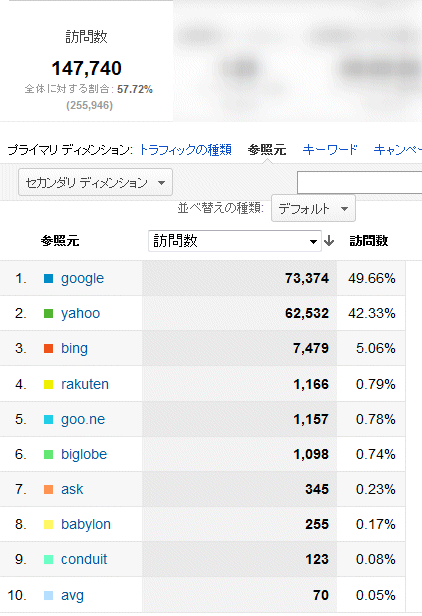422x616 pixels.
Task: Open the rakuten source link
Action: (85, 384)
